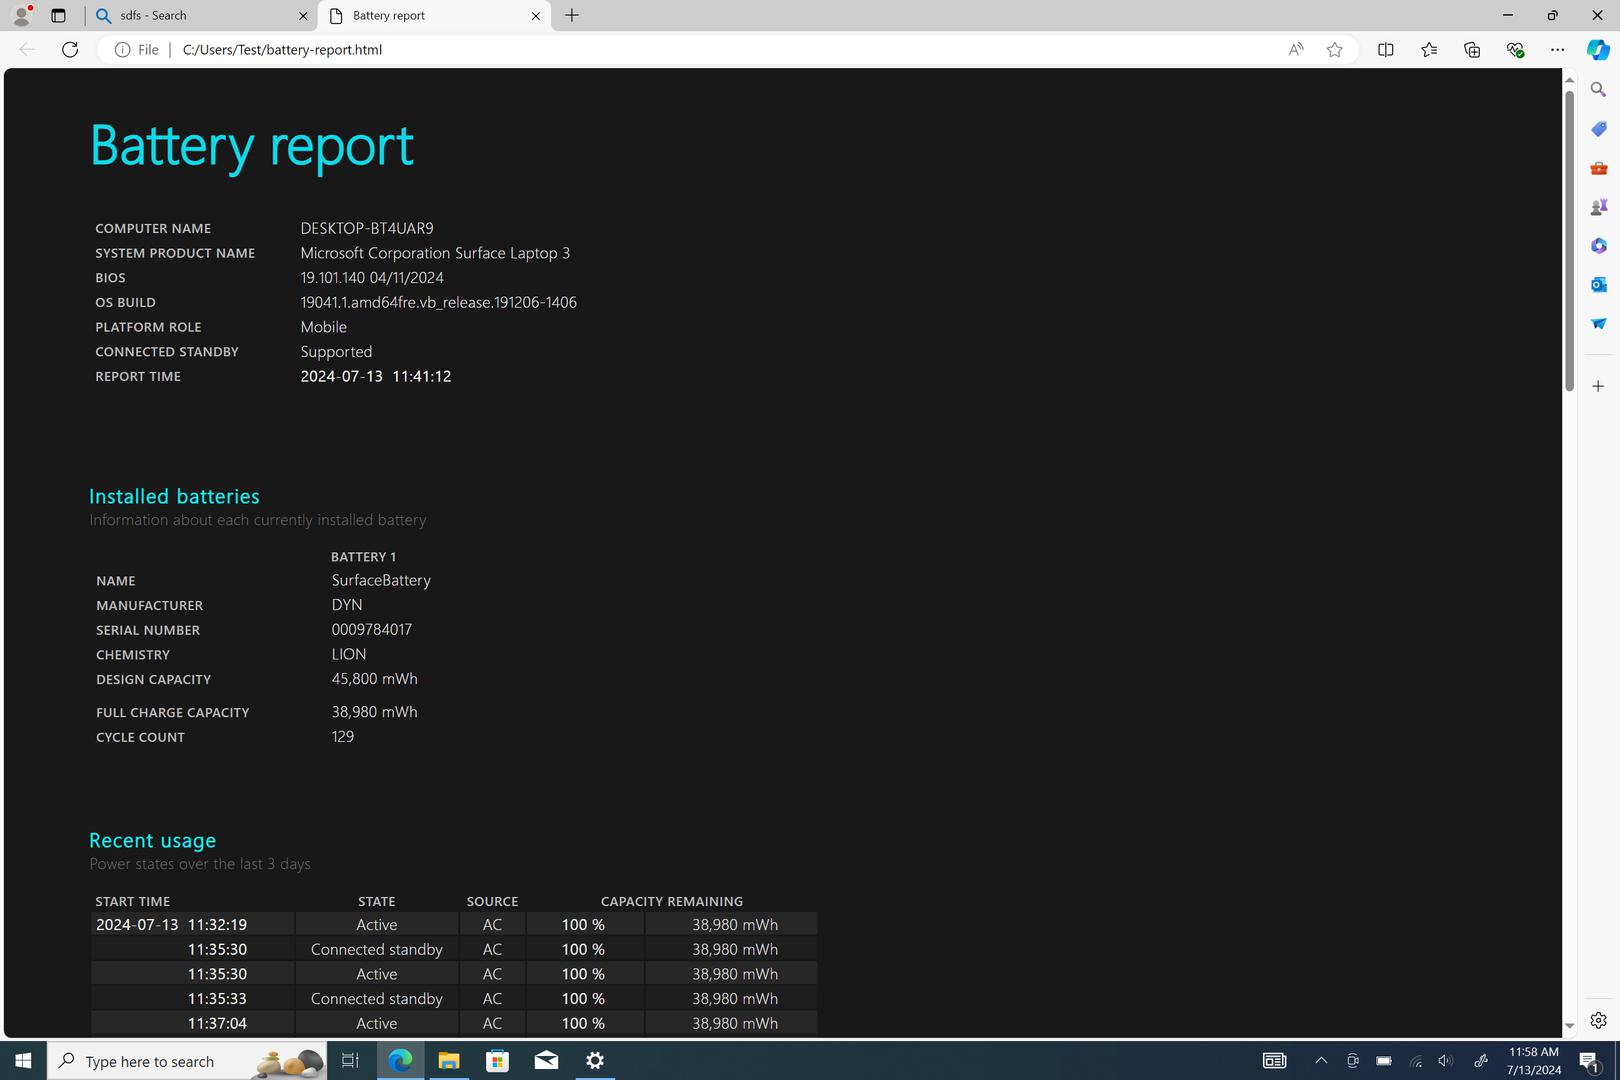This screenshot has height=1080, width=1620.
Task: Open sidebar Search icon
Action: 1598,90
